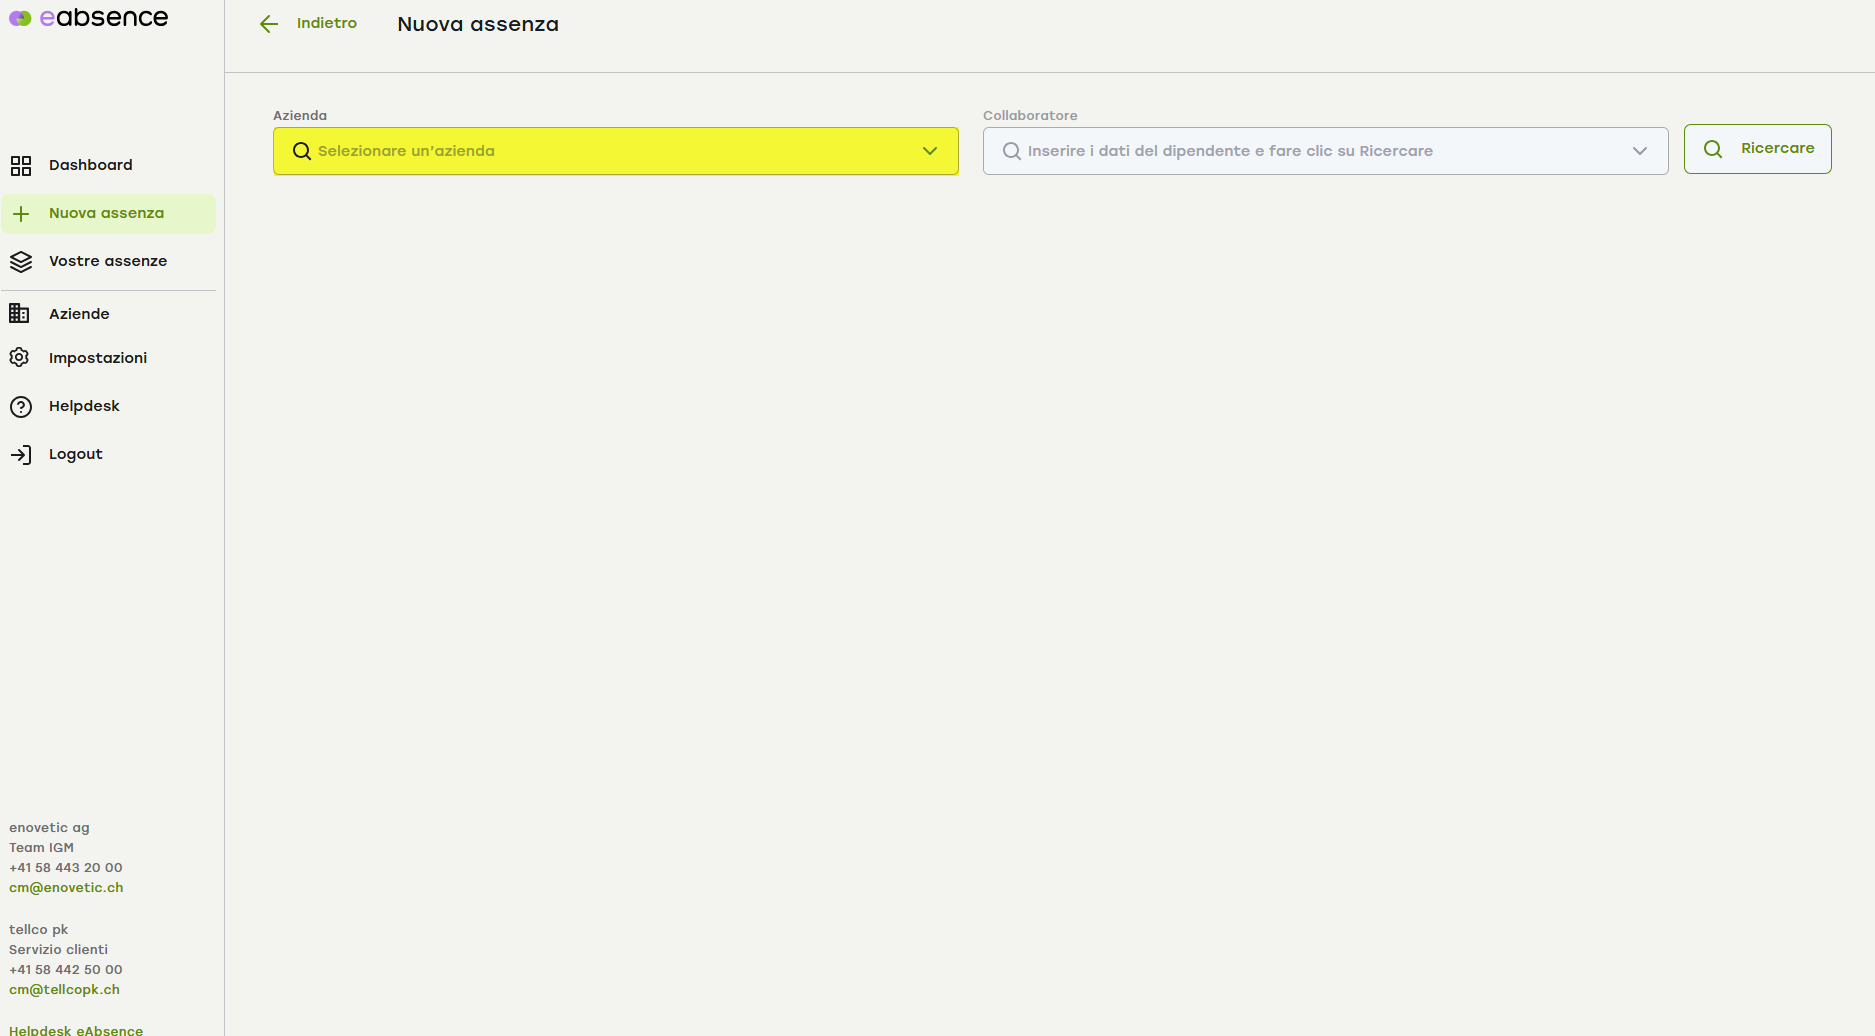Click the plus icon for Nuova assenza
The width and height of the screenshot is (1875, 1036).
[x=20, y=214]
